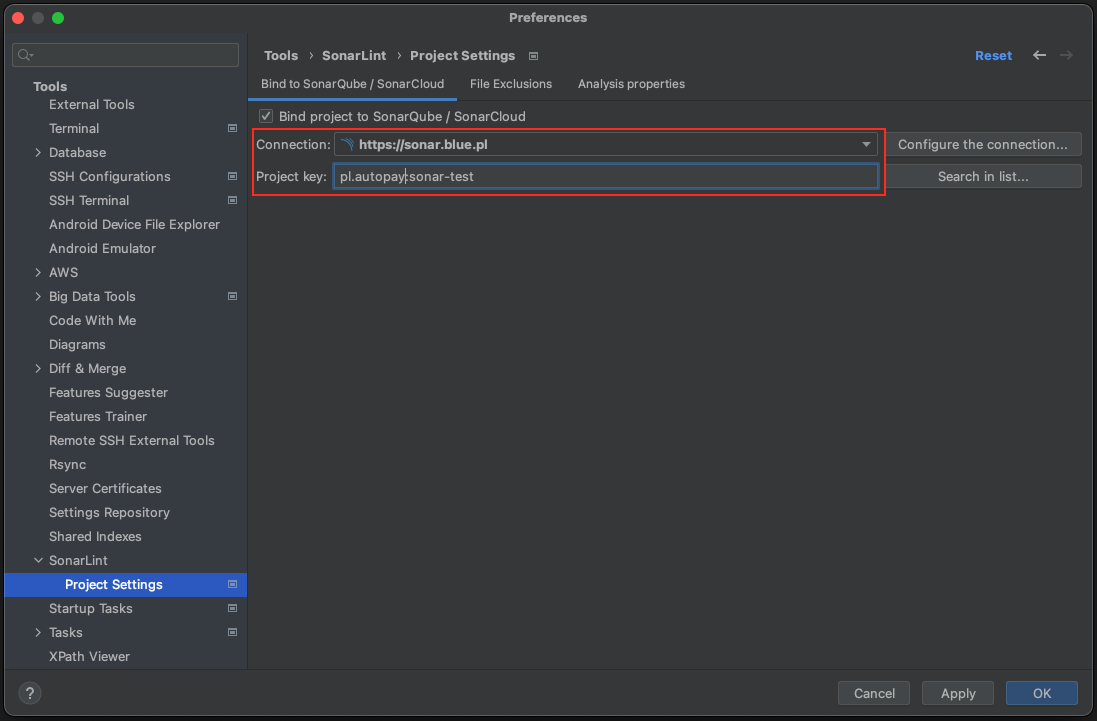Click the help question mark icon
Image resolution: width=1097 pixels, height=721 pixels.
30,693
